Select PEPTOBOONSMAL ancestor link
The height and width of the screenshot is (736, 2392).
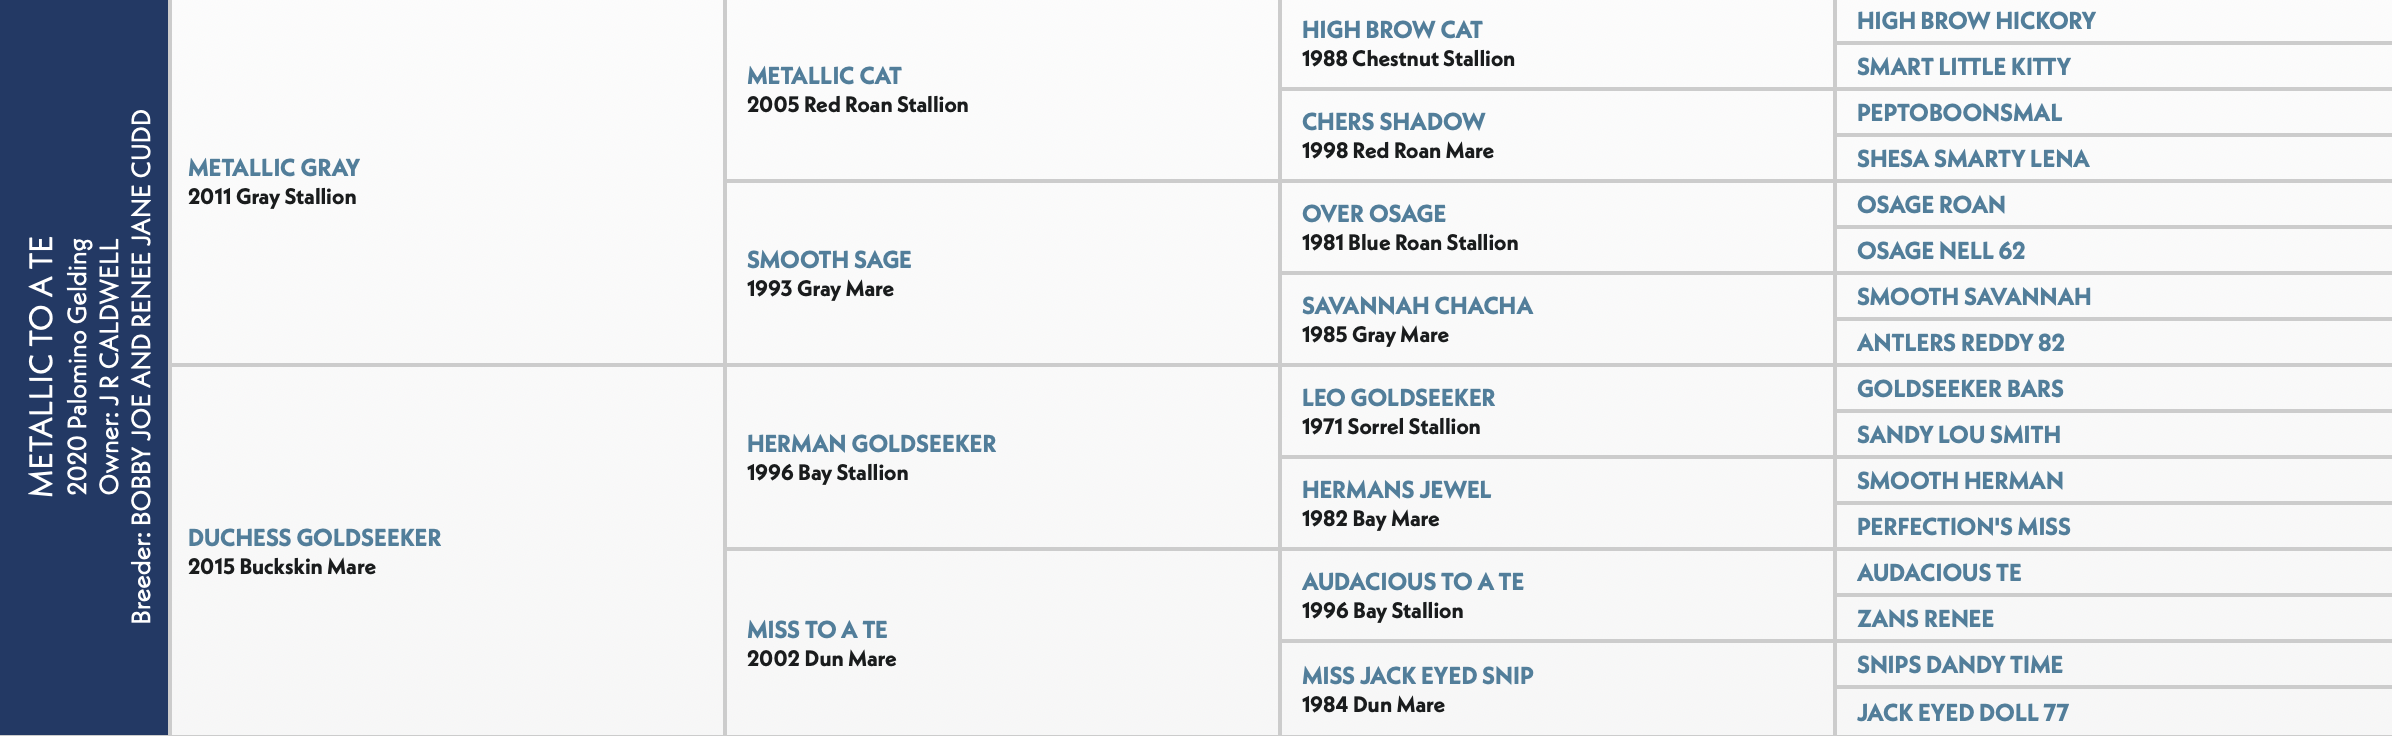tap(1959, 112)
